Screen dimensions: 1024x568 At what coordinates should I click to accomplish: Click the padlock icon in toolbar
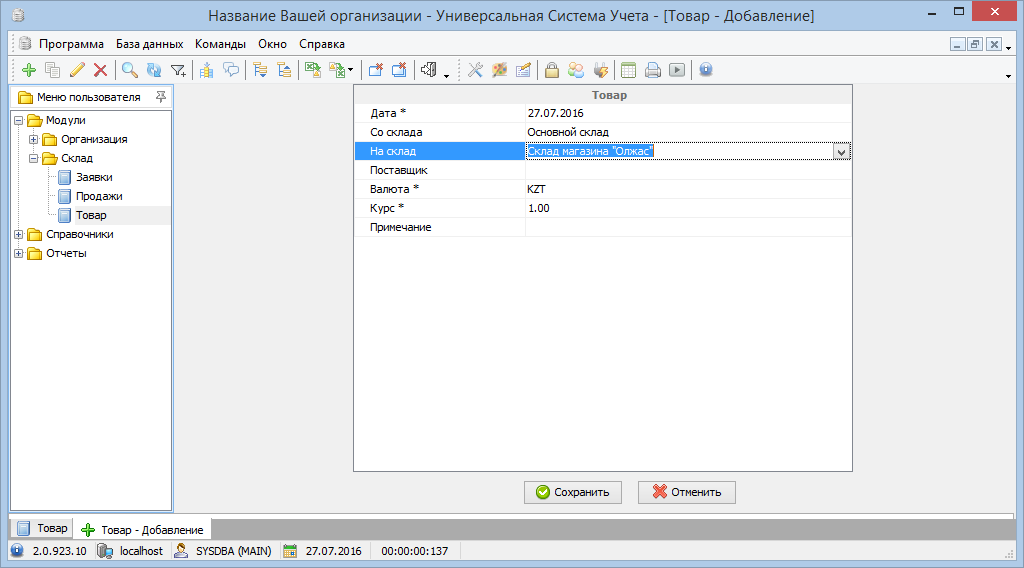pos(551,70)
